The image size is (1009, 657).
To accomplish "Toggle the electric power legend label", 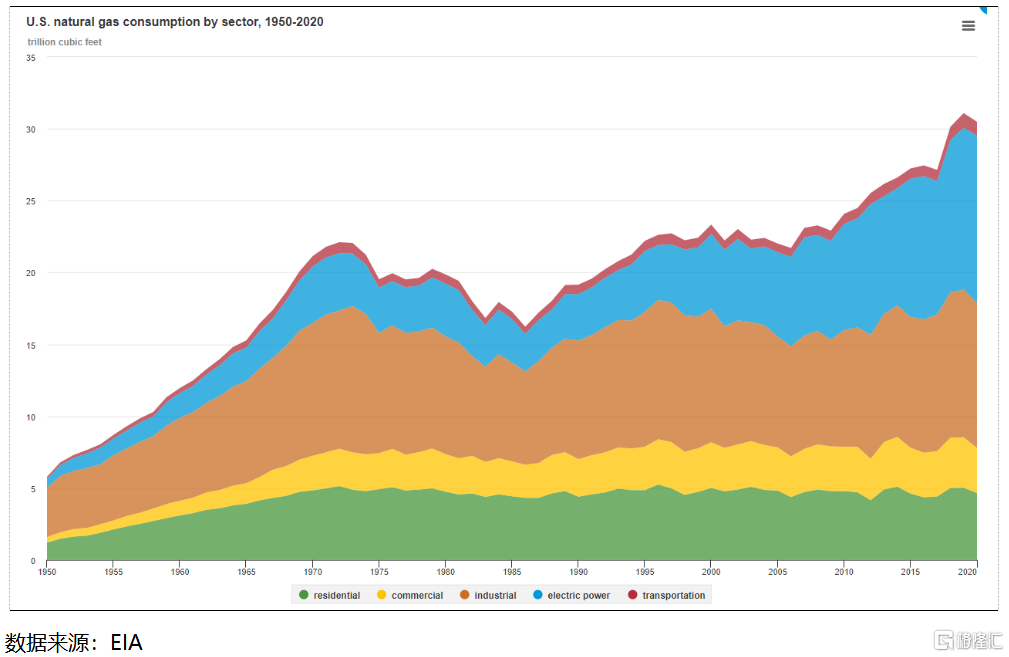I will (578, 595).
